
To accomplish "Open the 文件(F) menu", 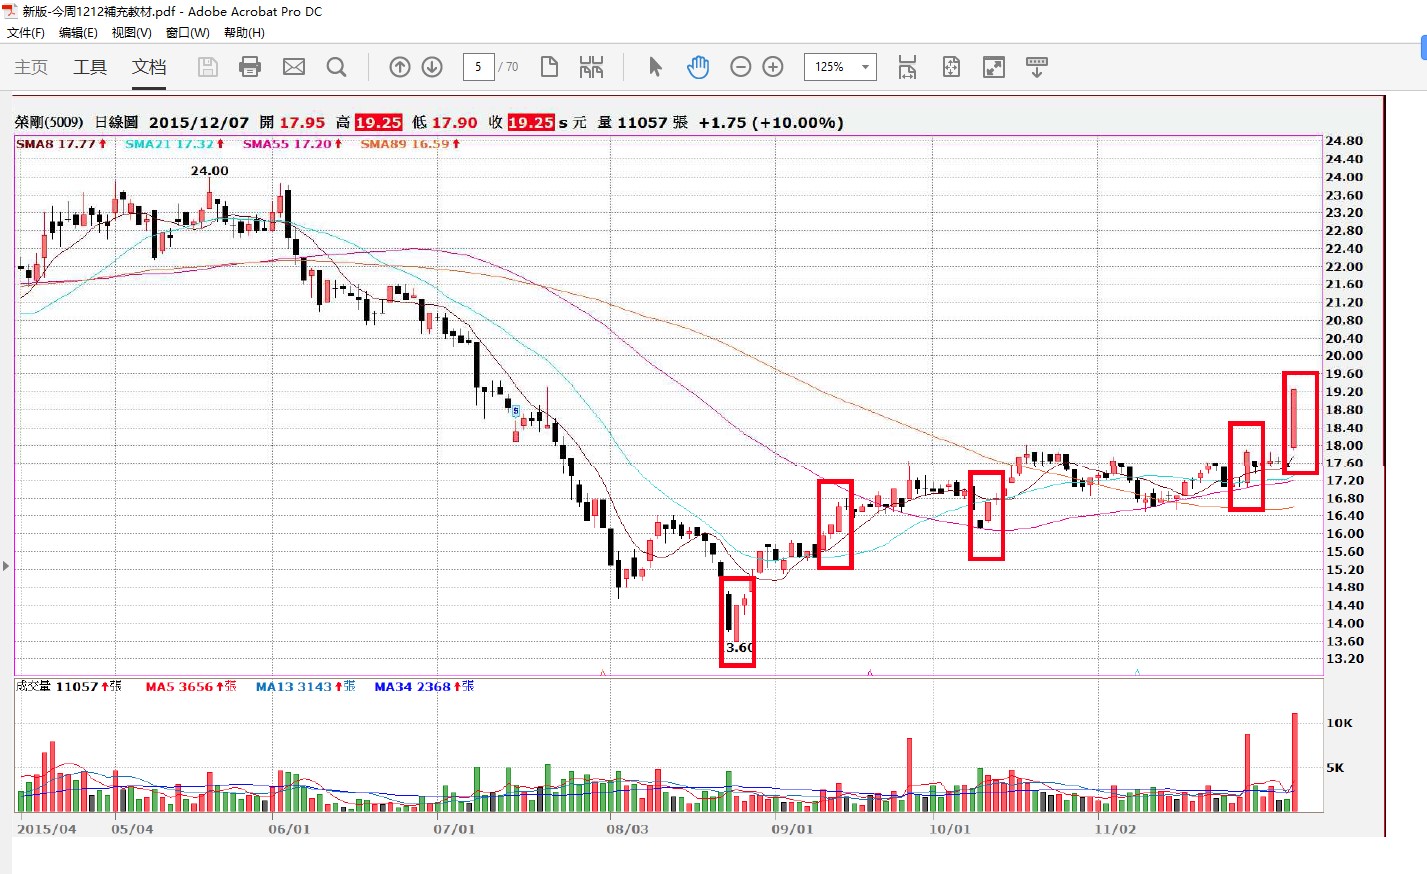I will [x=26, y=33].
